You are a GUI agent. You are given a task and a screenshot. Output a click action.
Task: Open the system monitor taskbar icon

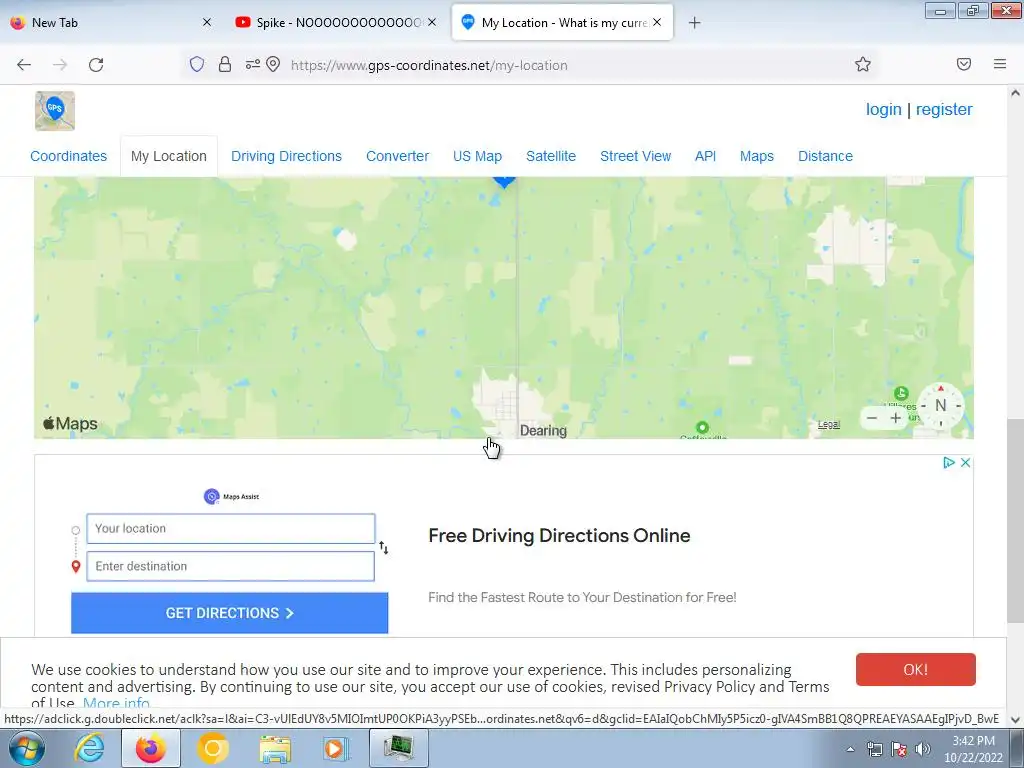click(399, 748)
